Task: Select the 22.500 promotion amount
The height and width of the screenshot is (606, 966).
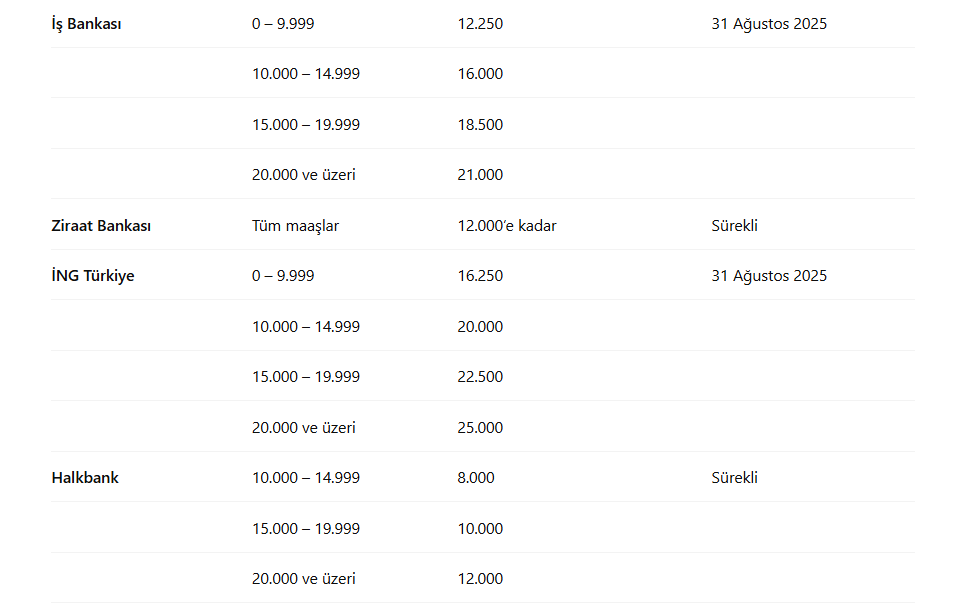Action: tap(480, 377)
